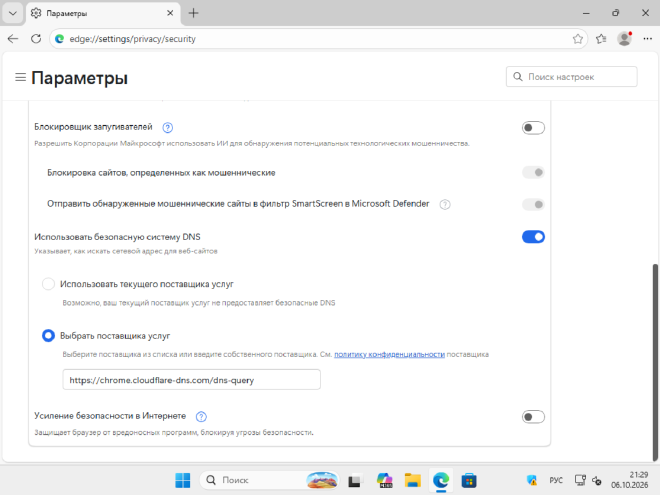Click the back navigation arrow
660x495 pixels.
pyautogui.click(x=13, y=39)
